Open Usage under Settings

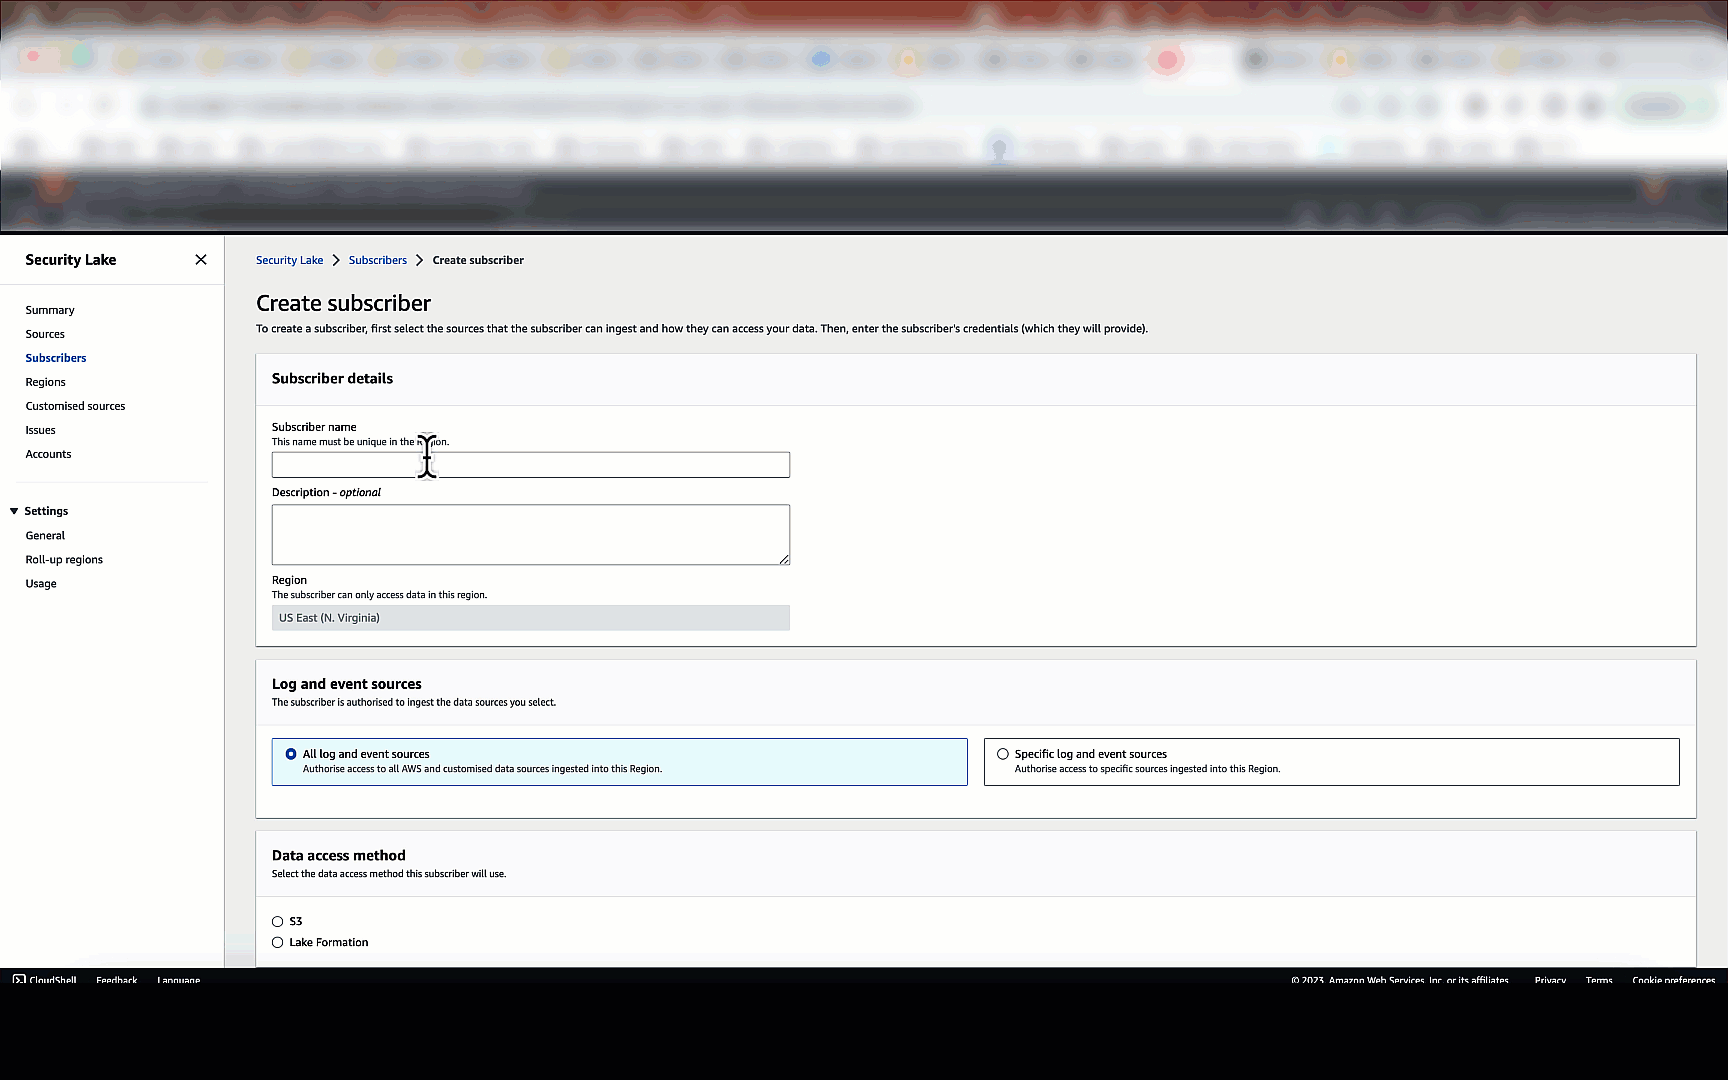coord(41,584)
